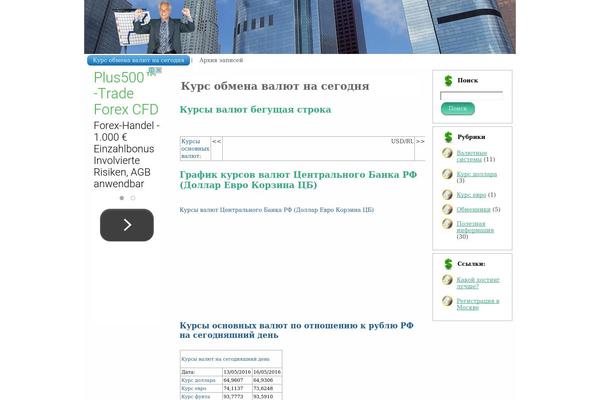Open the 'Регистрация в Москве' link
600x400 pixels.
(x=478, y=304)
